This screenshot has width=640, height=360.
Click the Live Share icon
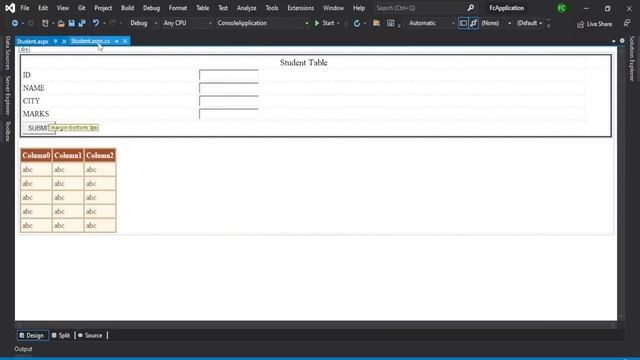[x=580, y=24]
